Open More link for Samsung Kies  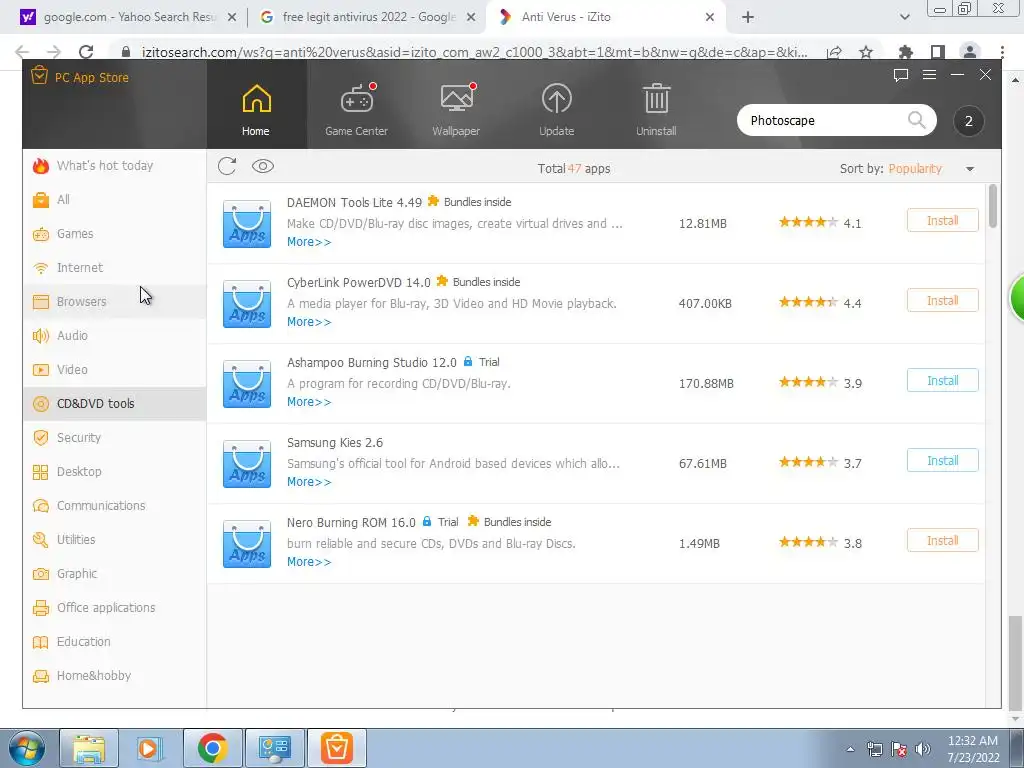(x=309, y=482)
